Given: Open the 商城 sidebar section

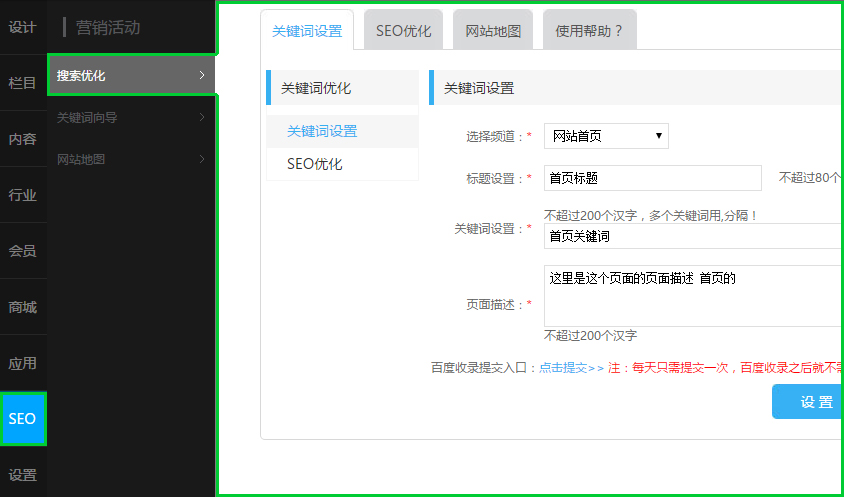Looking at the screenshot, I should coord(22,307).
